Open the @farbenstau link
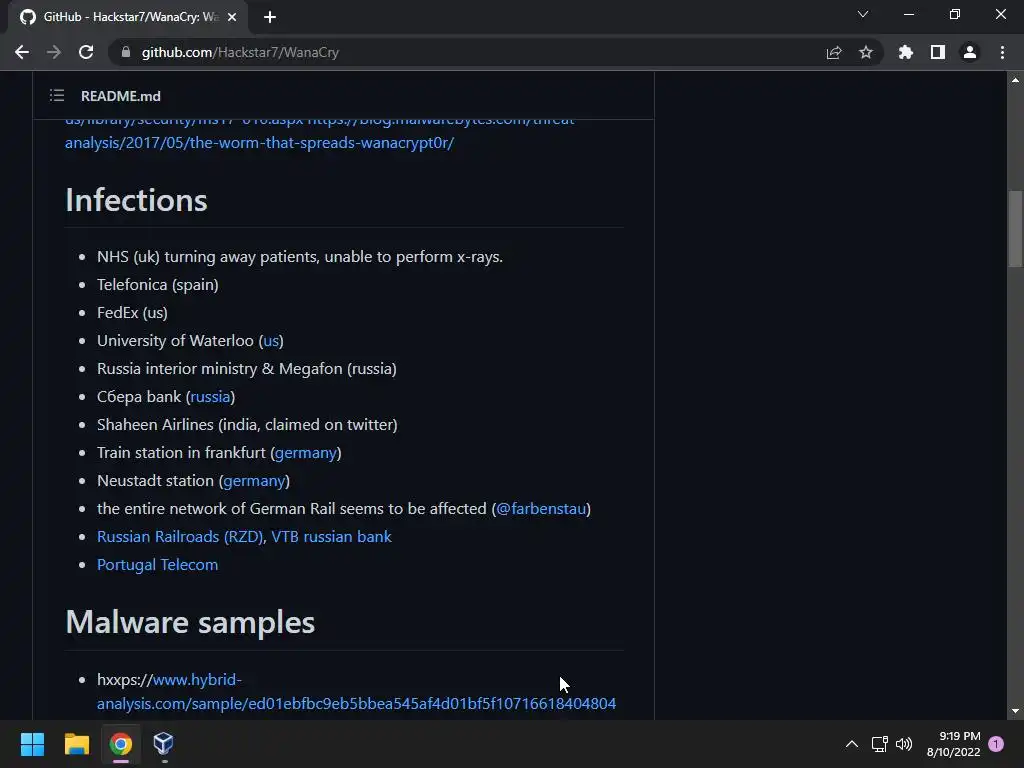Image resolution: width=1024 pixels, height=768 pixels. (x=541, y=509)
